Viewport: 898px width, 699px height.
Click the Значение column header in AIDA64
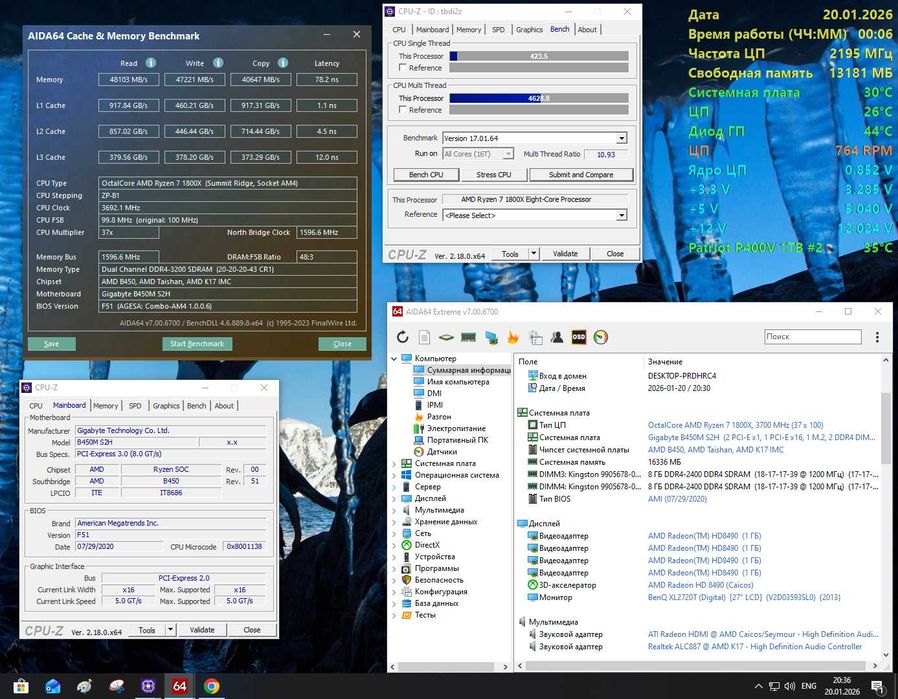(x=665, y=362)
